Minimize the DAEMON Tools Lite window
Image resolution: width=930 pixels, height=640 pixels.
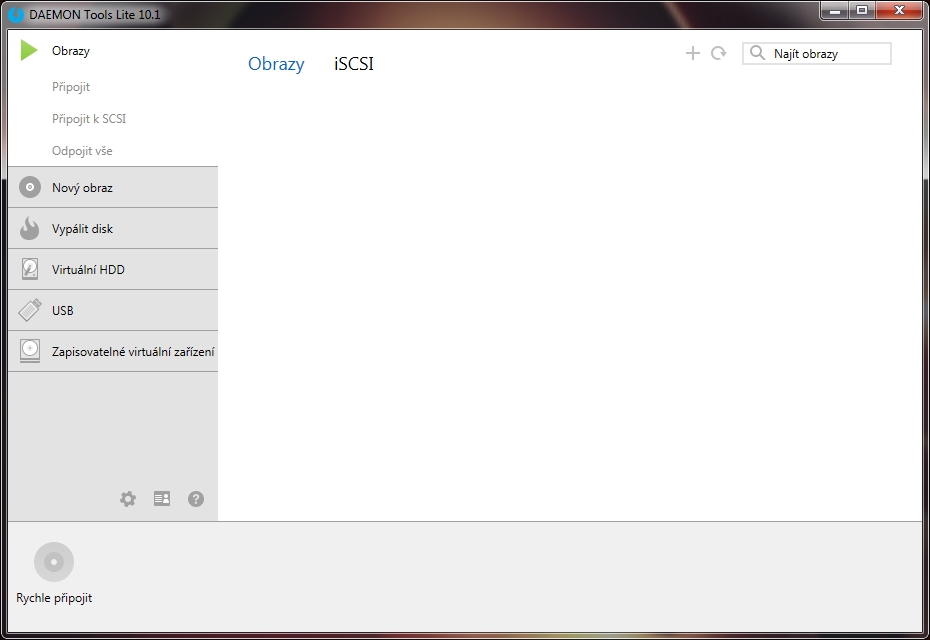(835, 11)
